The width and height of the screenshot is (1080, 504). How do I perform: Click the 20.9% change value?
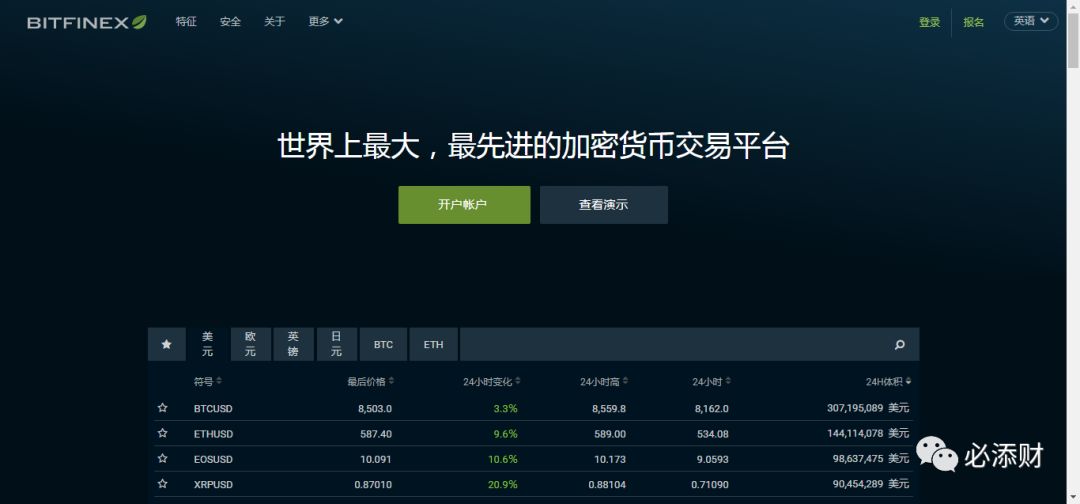503,485
